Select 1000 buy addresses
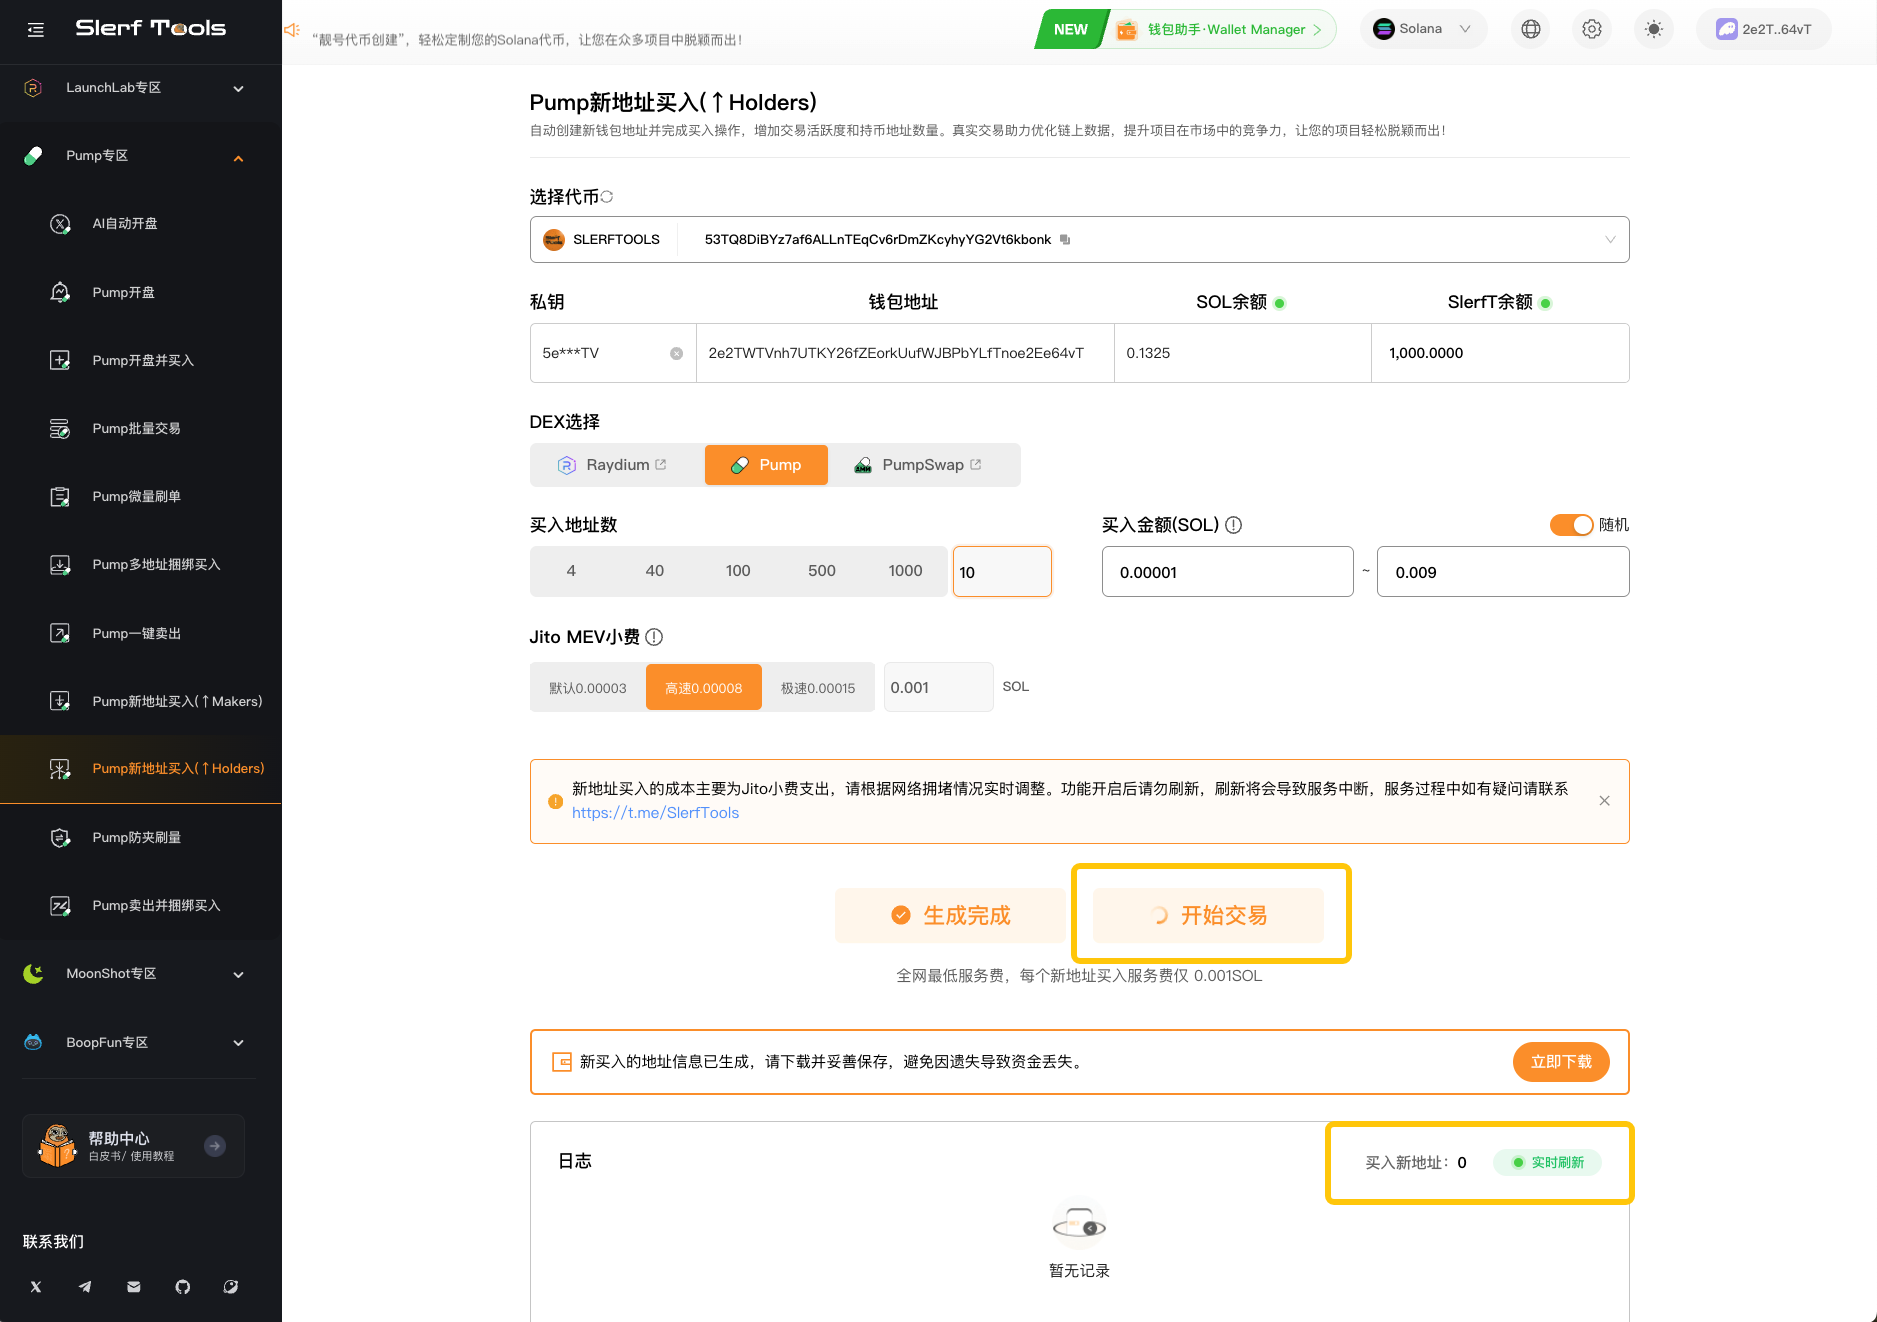The height and width of the screenshot is (1322, 1877). coord(906,571)
